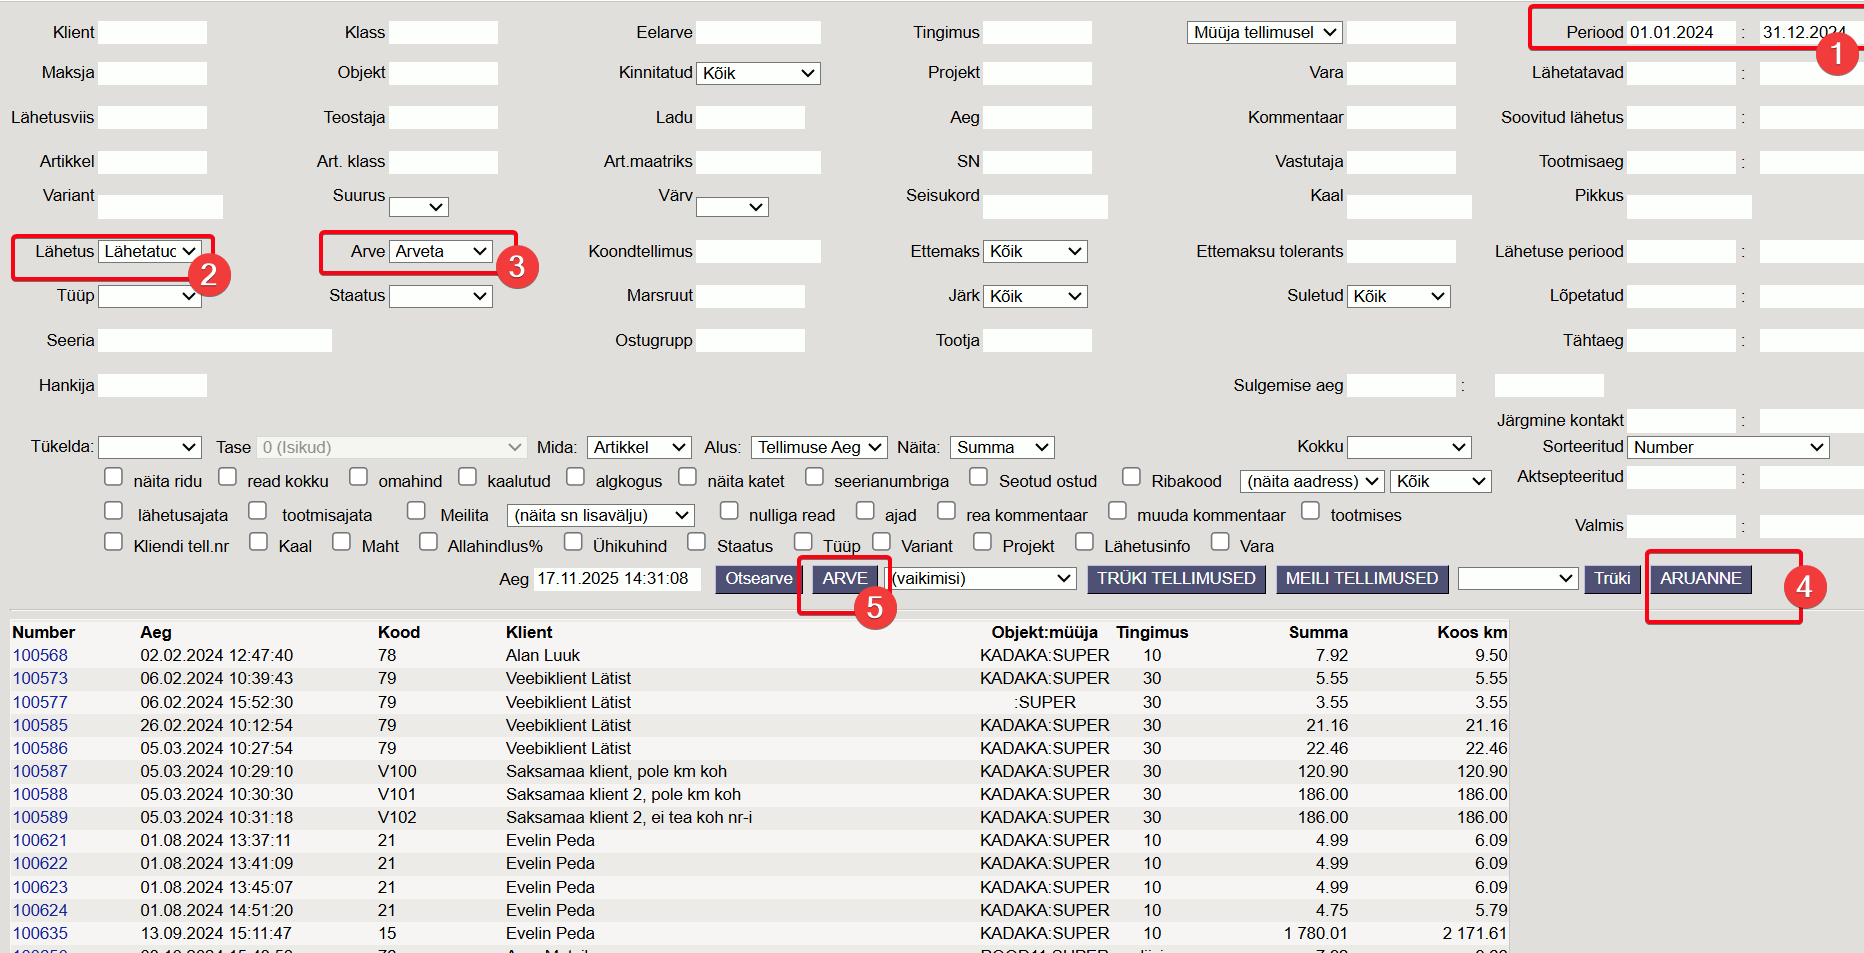This screenshot has width=1864, height=953.
Task: Open order link 100635
Action: pyautogui.click(x=40, y=934)
